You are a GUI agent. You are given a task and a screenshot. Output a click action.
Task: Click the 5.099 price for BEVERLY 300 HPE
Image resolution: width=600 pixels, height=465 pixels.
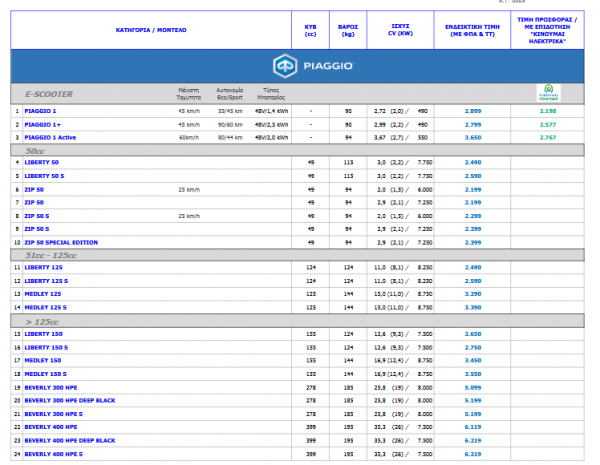point(473,388)
